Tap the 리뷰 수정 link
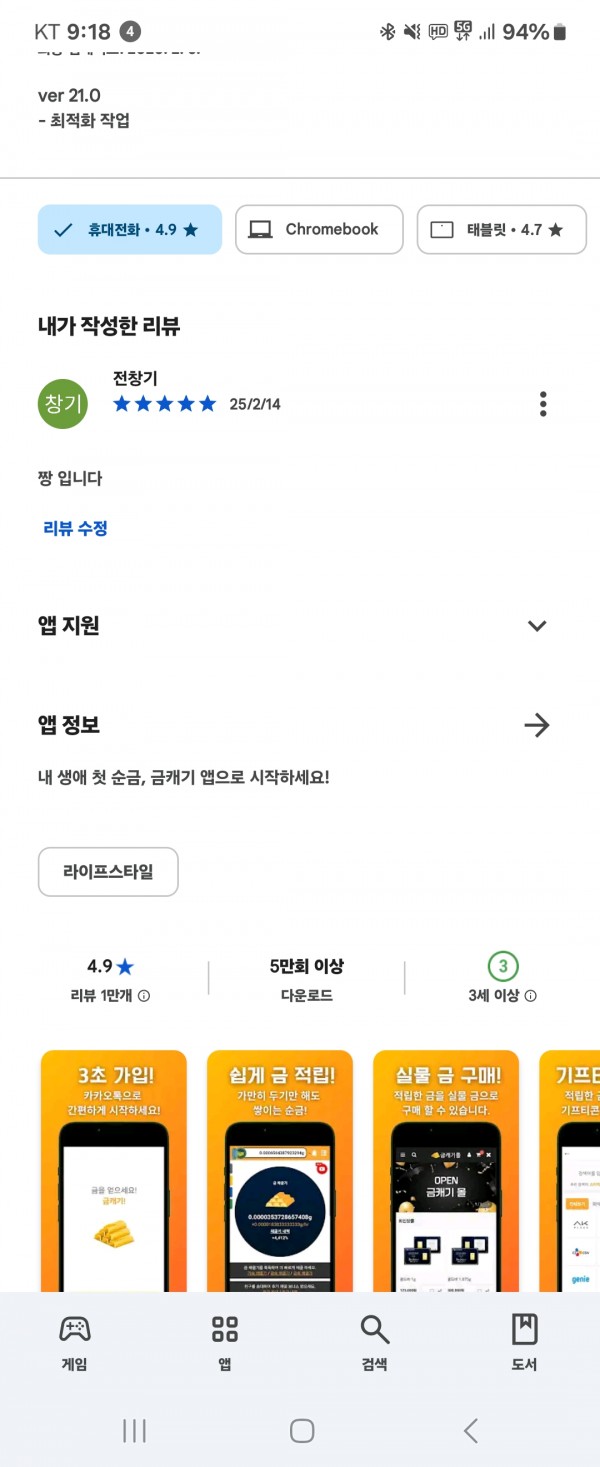Image resolution: width=600 pixels, height=1467 pixels. 75,529
